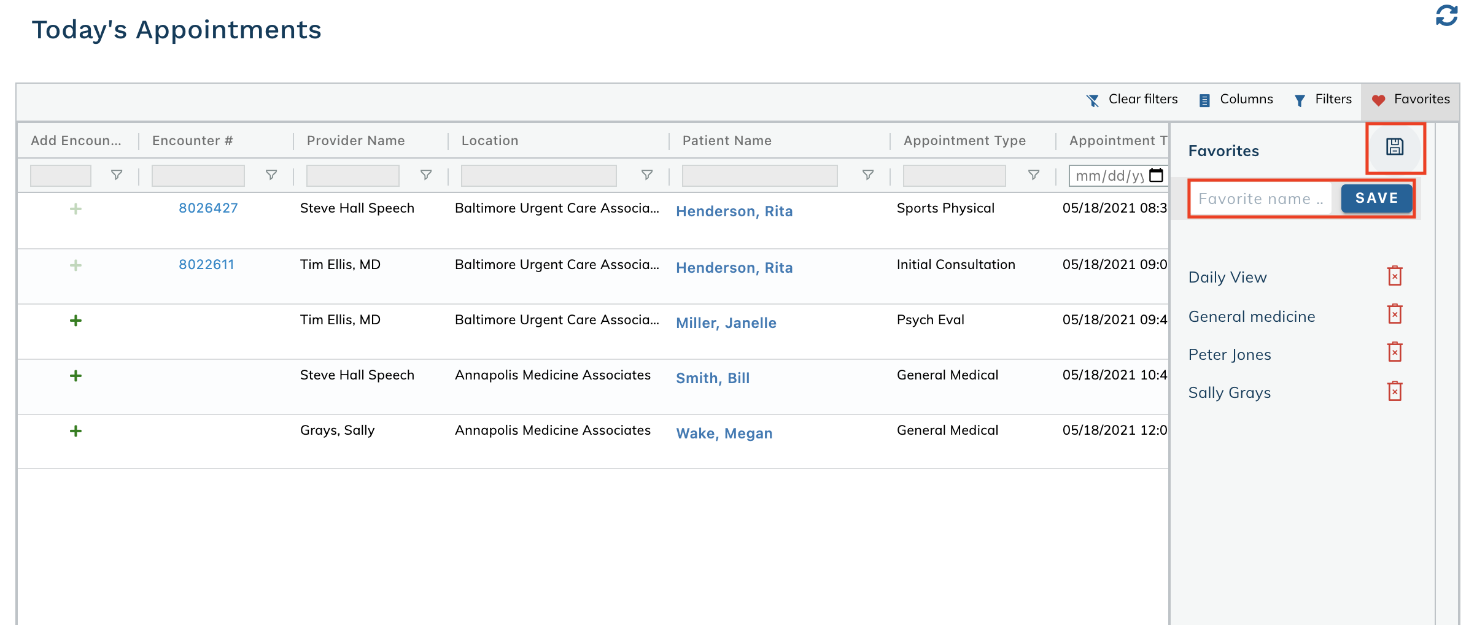This screenshot has height=625, width=1461.
Task: Sort by Encounter # column header
Action: pyautogui.click(x=192, y=140)
